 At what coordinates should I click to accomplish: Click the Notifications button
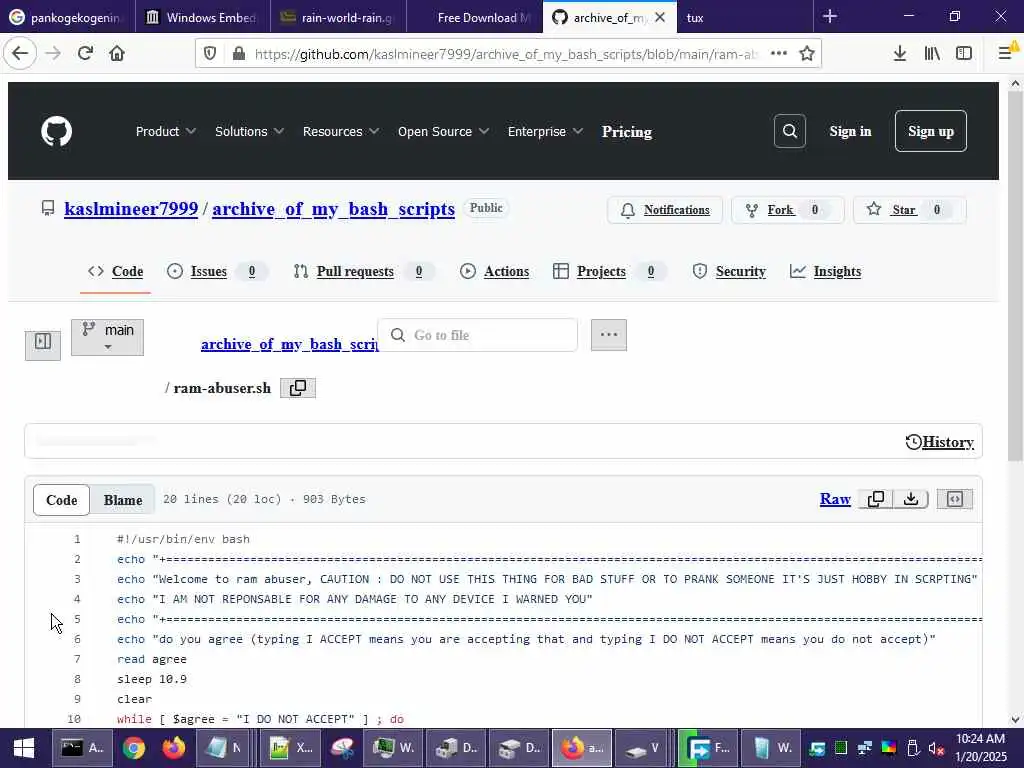pos(665,210)
